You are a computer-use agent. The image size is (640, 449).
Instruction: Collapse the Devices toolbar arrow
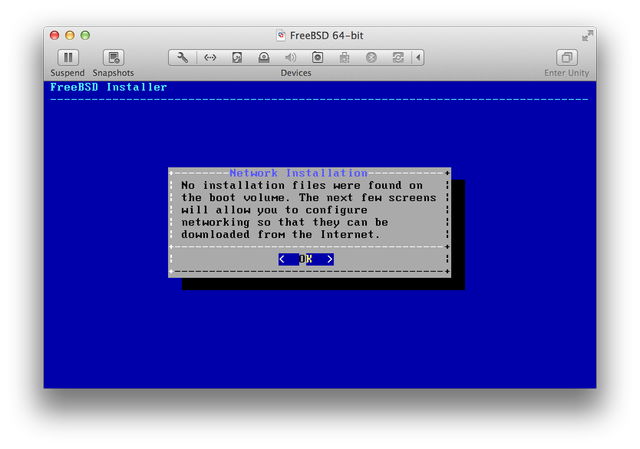pos(418,58)
